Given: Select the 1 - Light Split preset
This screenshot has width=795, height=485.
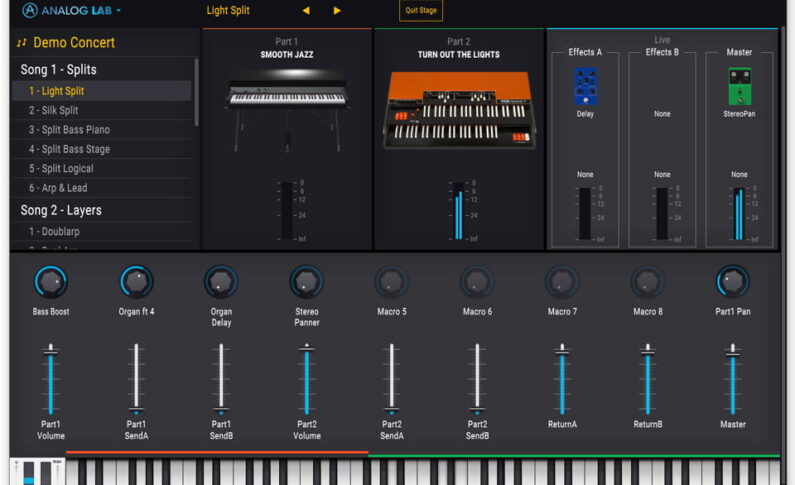Looking at the screenshot, I should tap(101, 91).
